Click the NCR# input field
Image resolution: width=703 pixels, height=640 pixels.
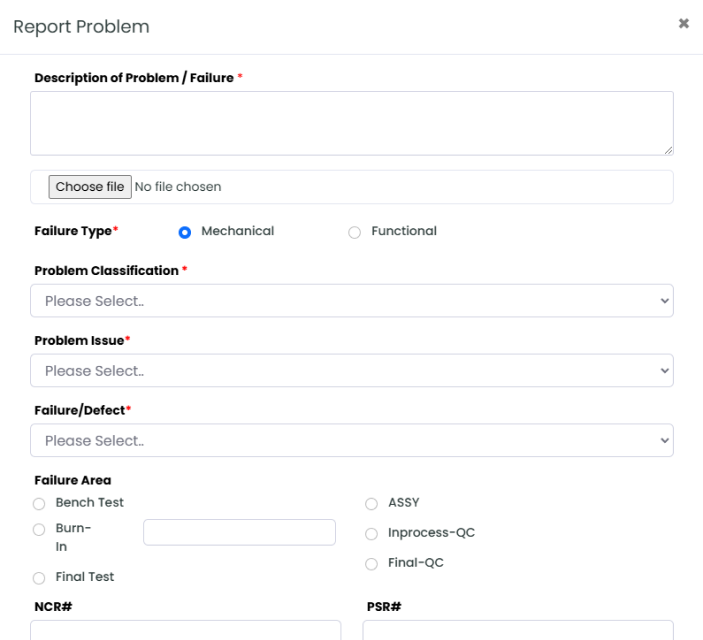(x=186, y=630)
